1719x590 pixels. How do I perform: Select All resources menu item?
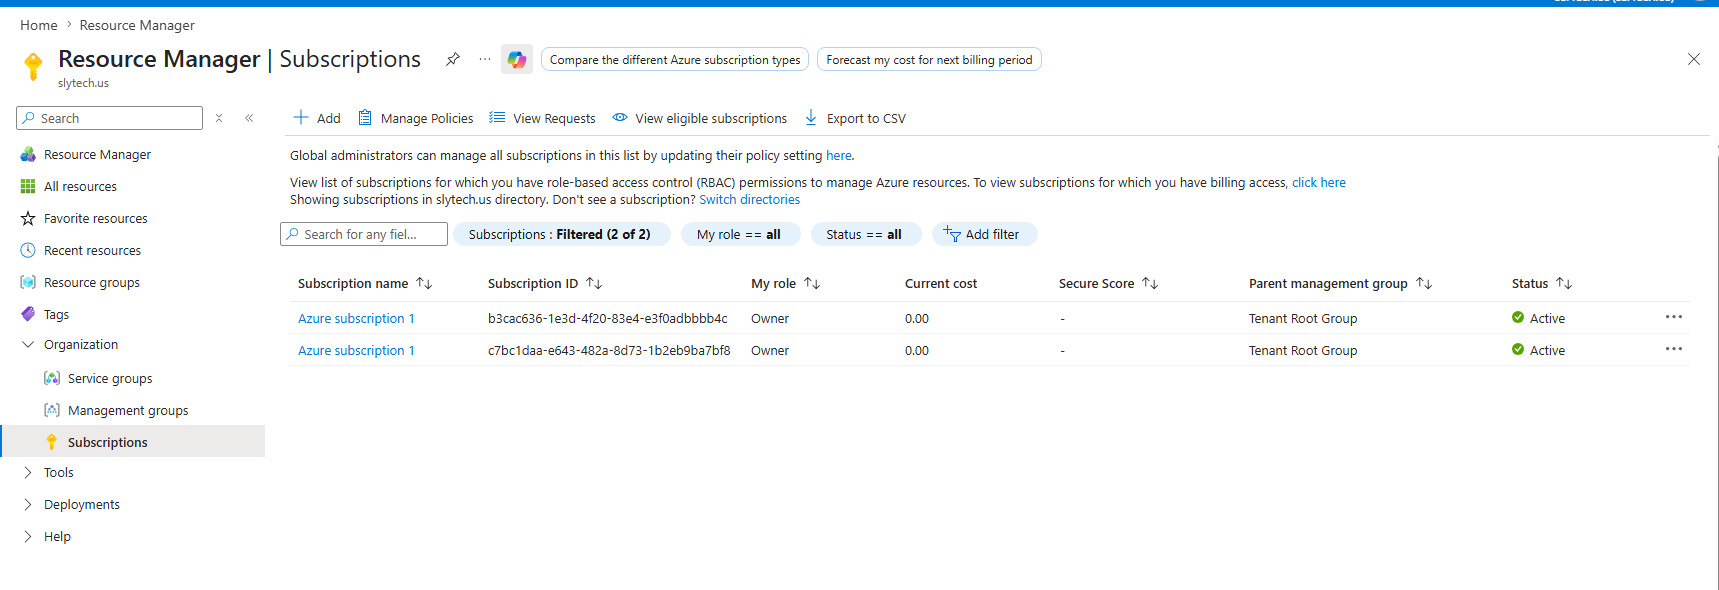[80, 186]
